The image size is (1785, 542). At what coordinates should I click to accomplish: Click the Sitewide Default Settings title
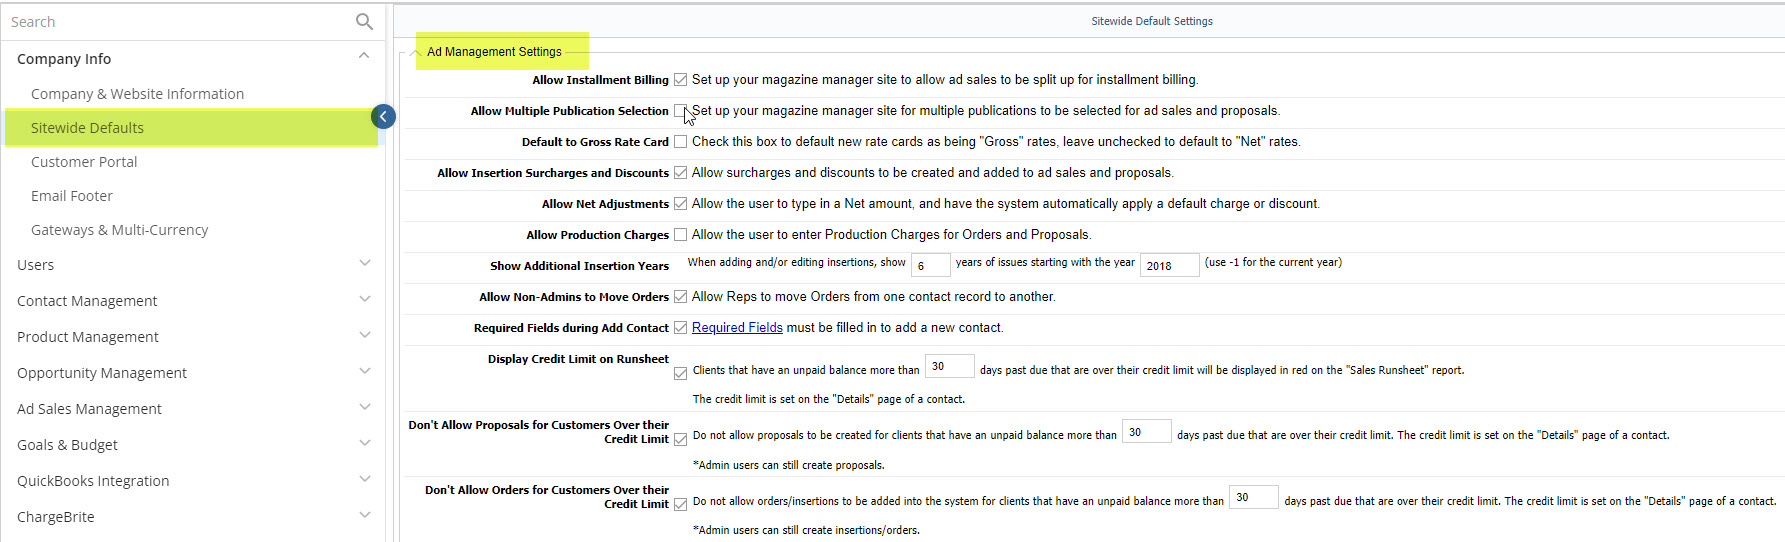(x=1152, y=21)
